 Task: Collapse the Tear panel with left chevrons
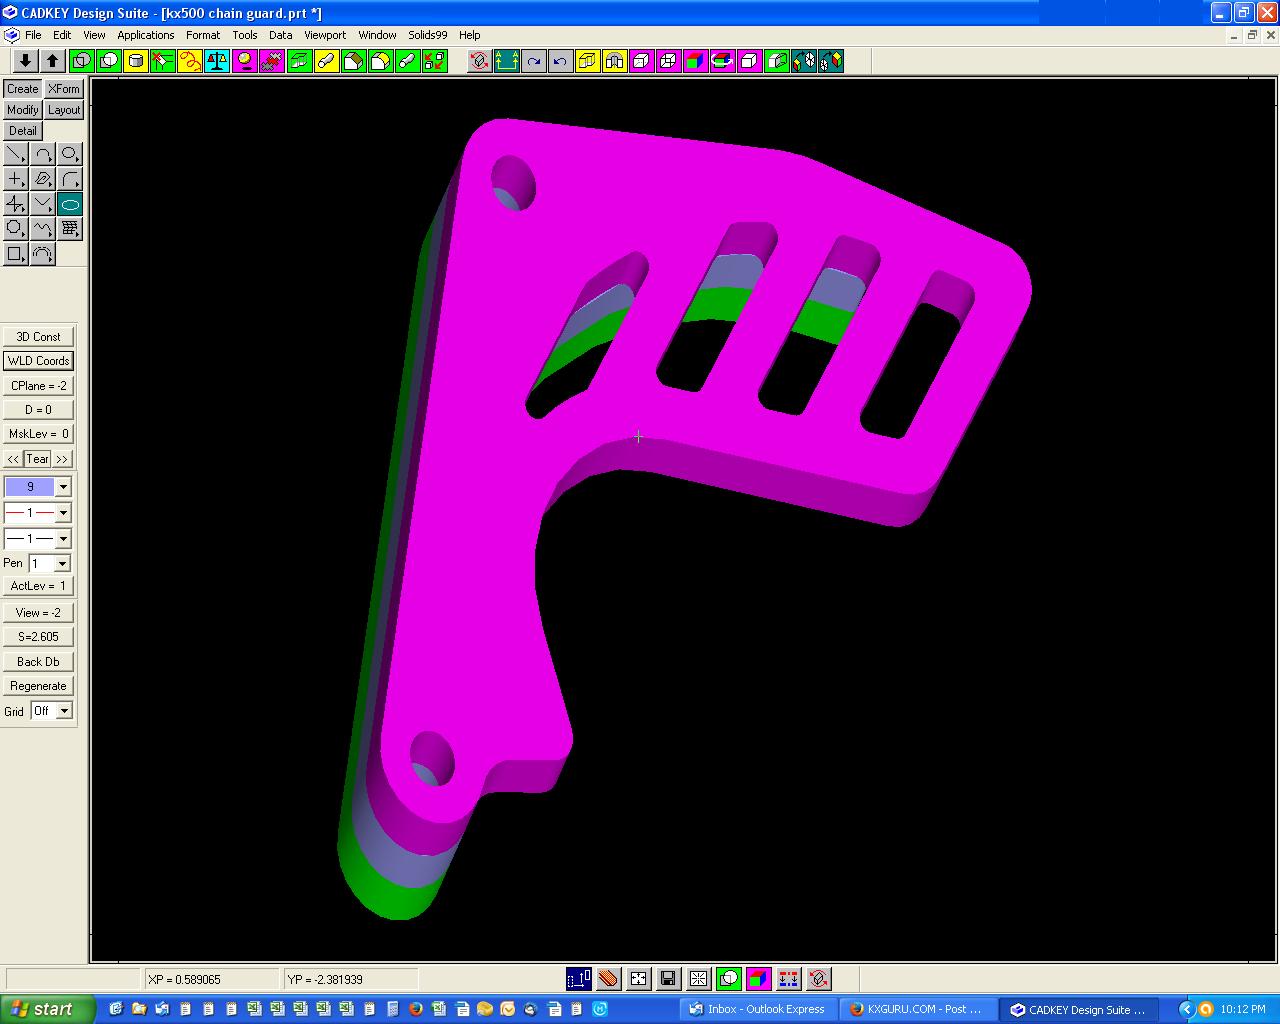pos(11,458)
